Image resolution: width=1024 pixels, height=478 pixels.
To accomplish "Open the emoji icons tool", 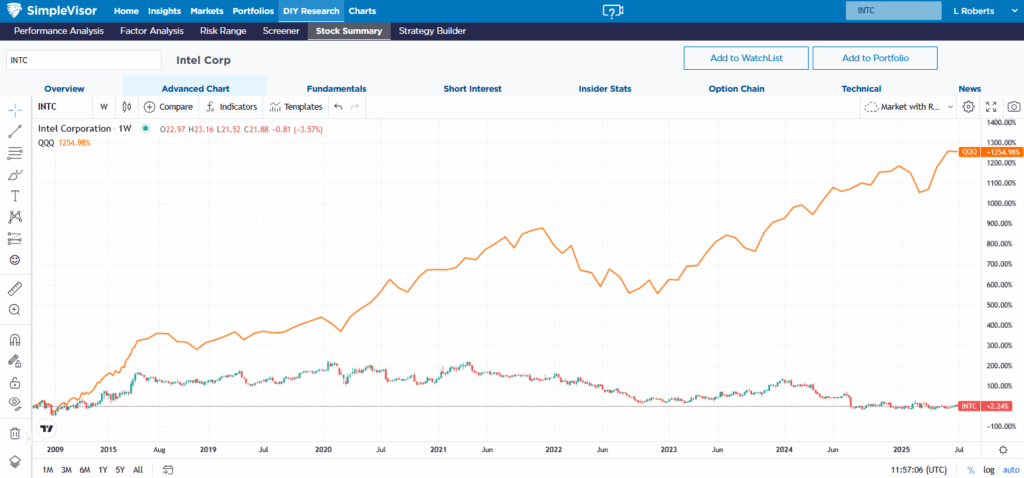I will click(x=15, y=260).
